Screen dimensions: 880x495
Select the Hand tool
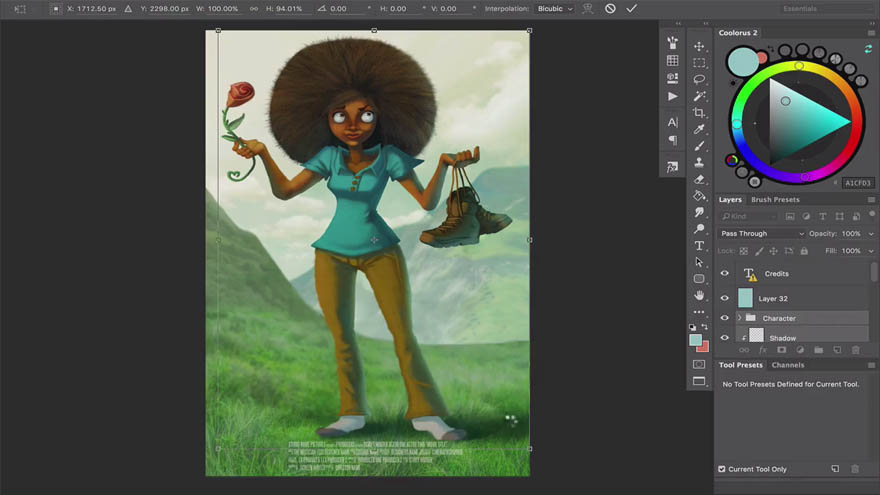click(699, 295)
